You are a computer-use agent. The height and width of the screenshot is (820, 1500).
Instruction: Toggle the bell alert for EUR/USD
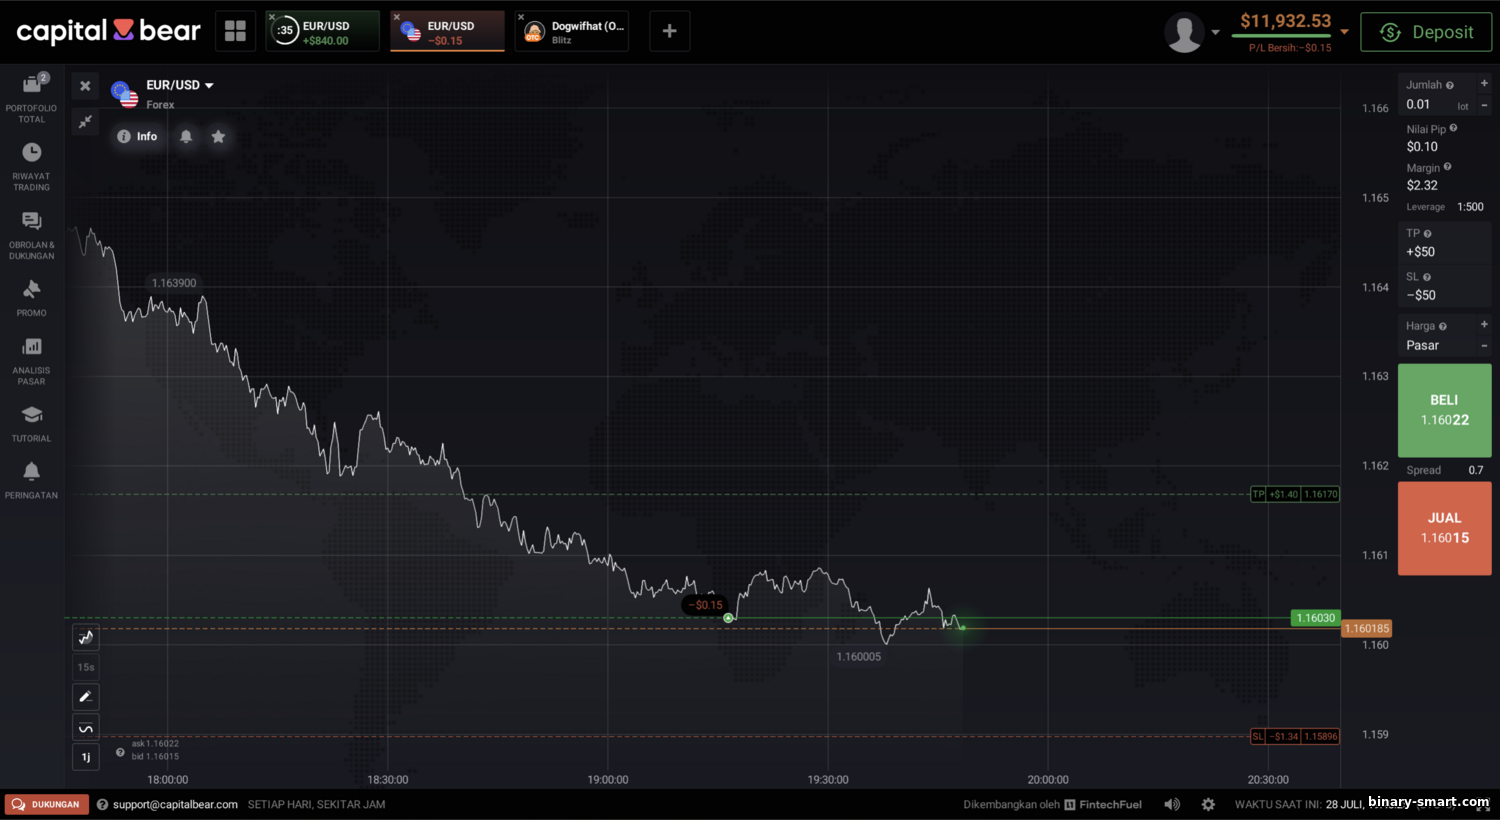click(186, 137)
